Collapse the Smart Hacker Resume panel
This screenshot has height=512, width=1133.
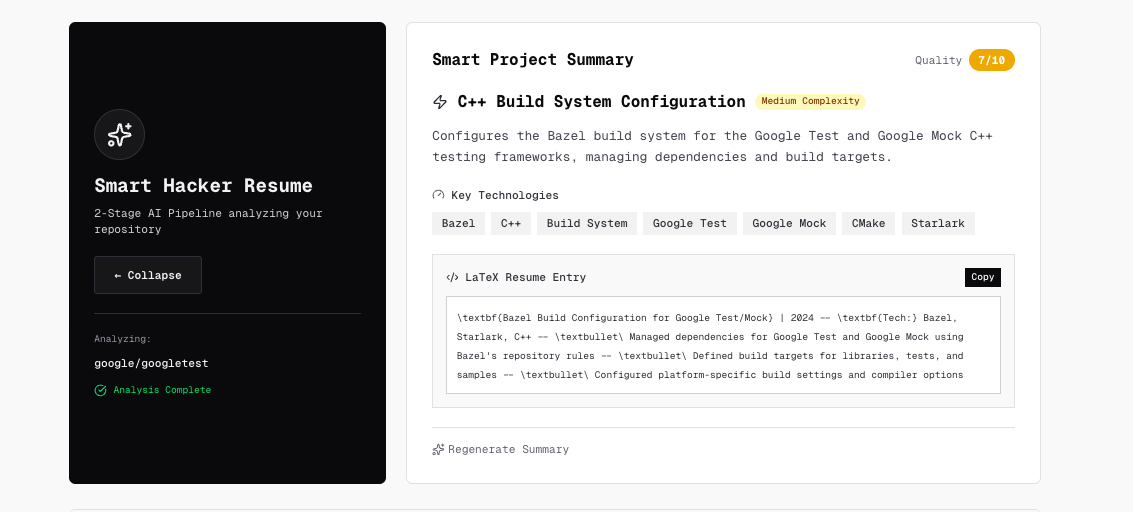click(148, 275)
